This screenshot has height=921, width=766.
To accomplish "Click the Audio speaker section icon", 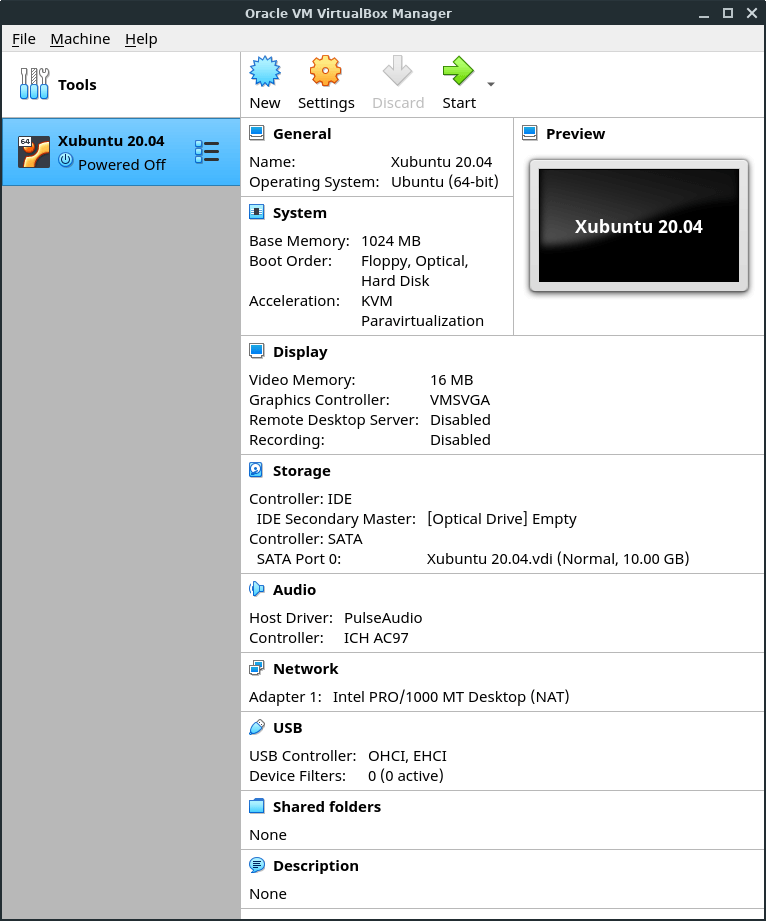I will click(x=257, y=590).
